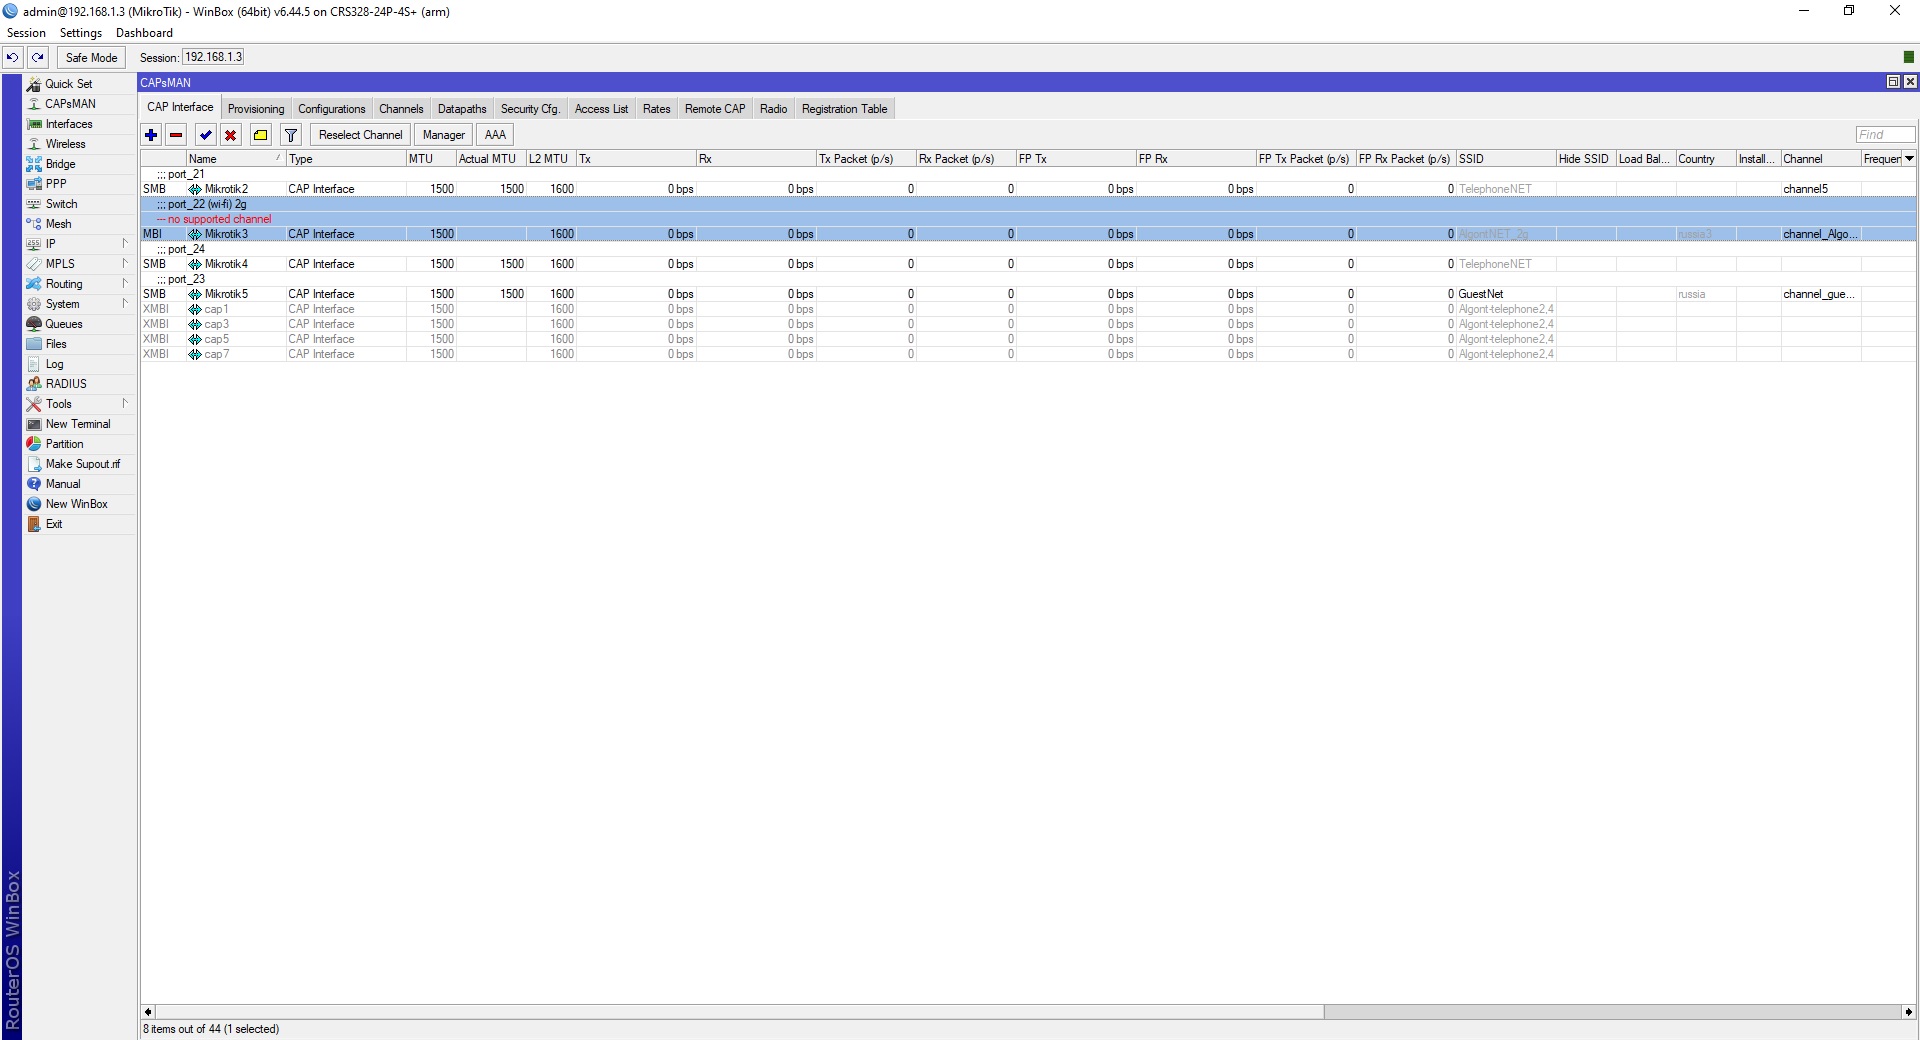Select the cap7 interface row
This screenshot has height=1040, width=1920.
[1028, 354]
